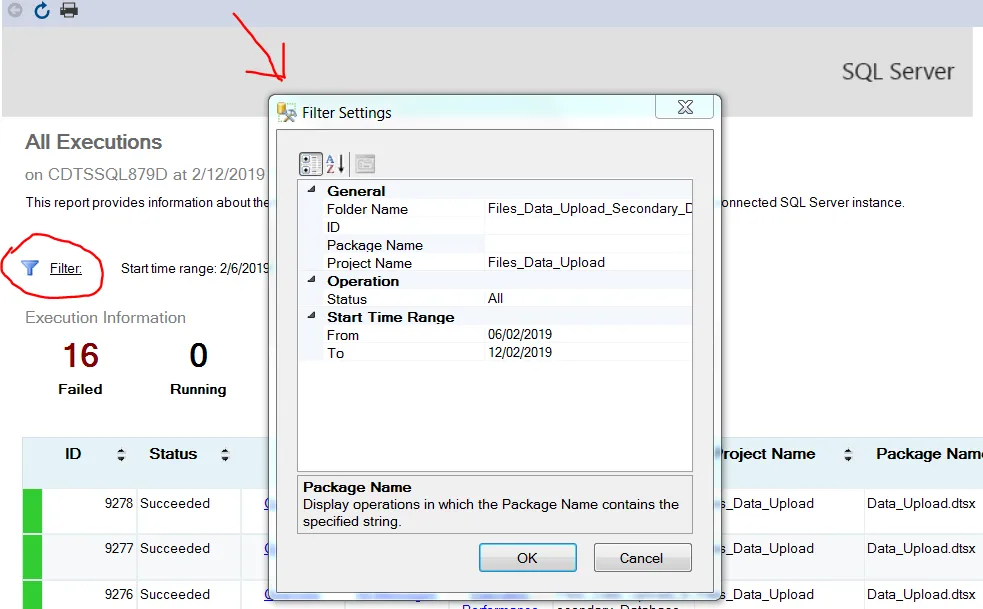Collapse the Operation category

(312, 280)
